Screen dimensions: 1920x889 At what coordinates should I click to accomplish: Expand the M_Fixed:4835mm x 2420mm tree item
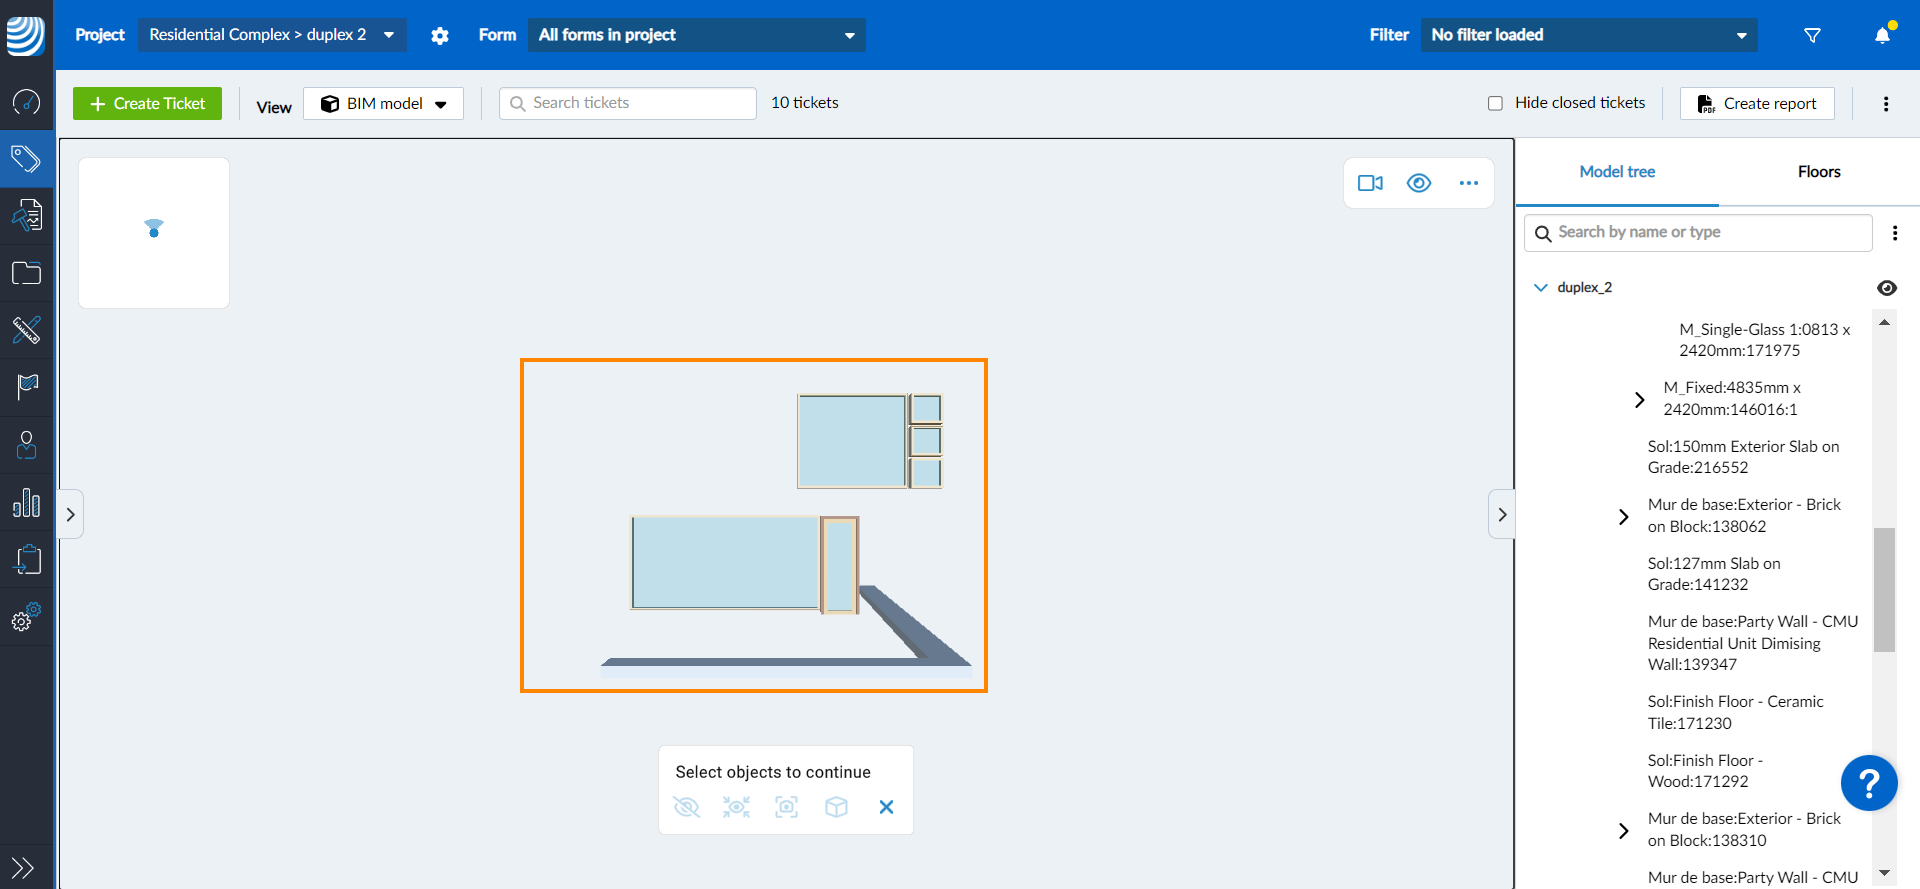1639,399
